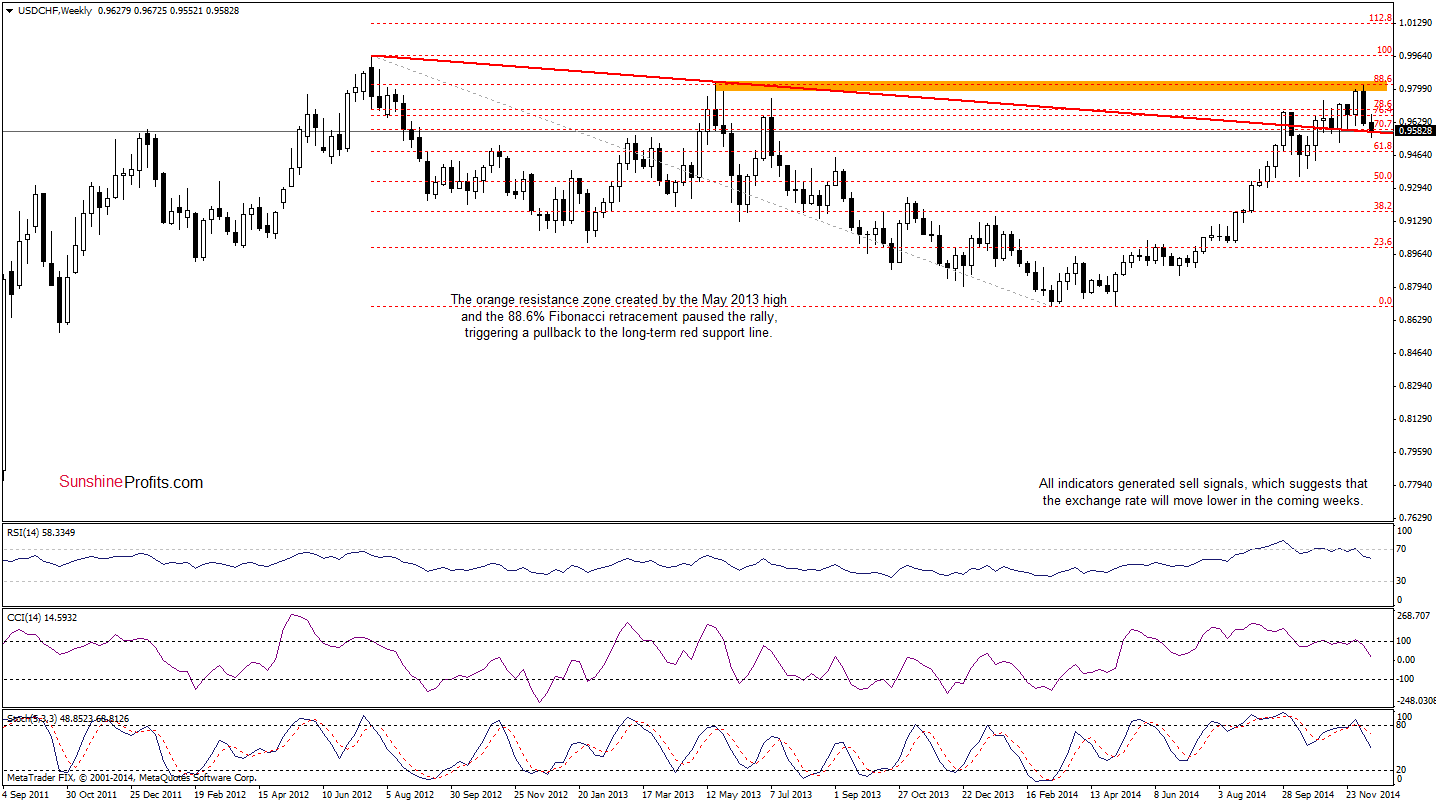
Task: Click the 'All indicators generated sell signals' note
Action: click(x=1203, y=492)
